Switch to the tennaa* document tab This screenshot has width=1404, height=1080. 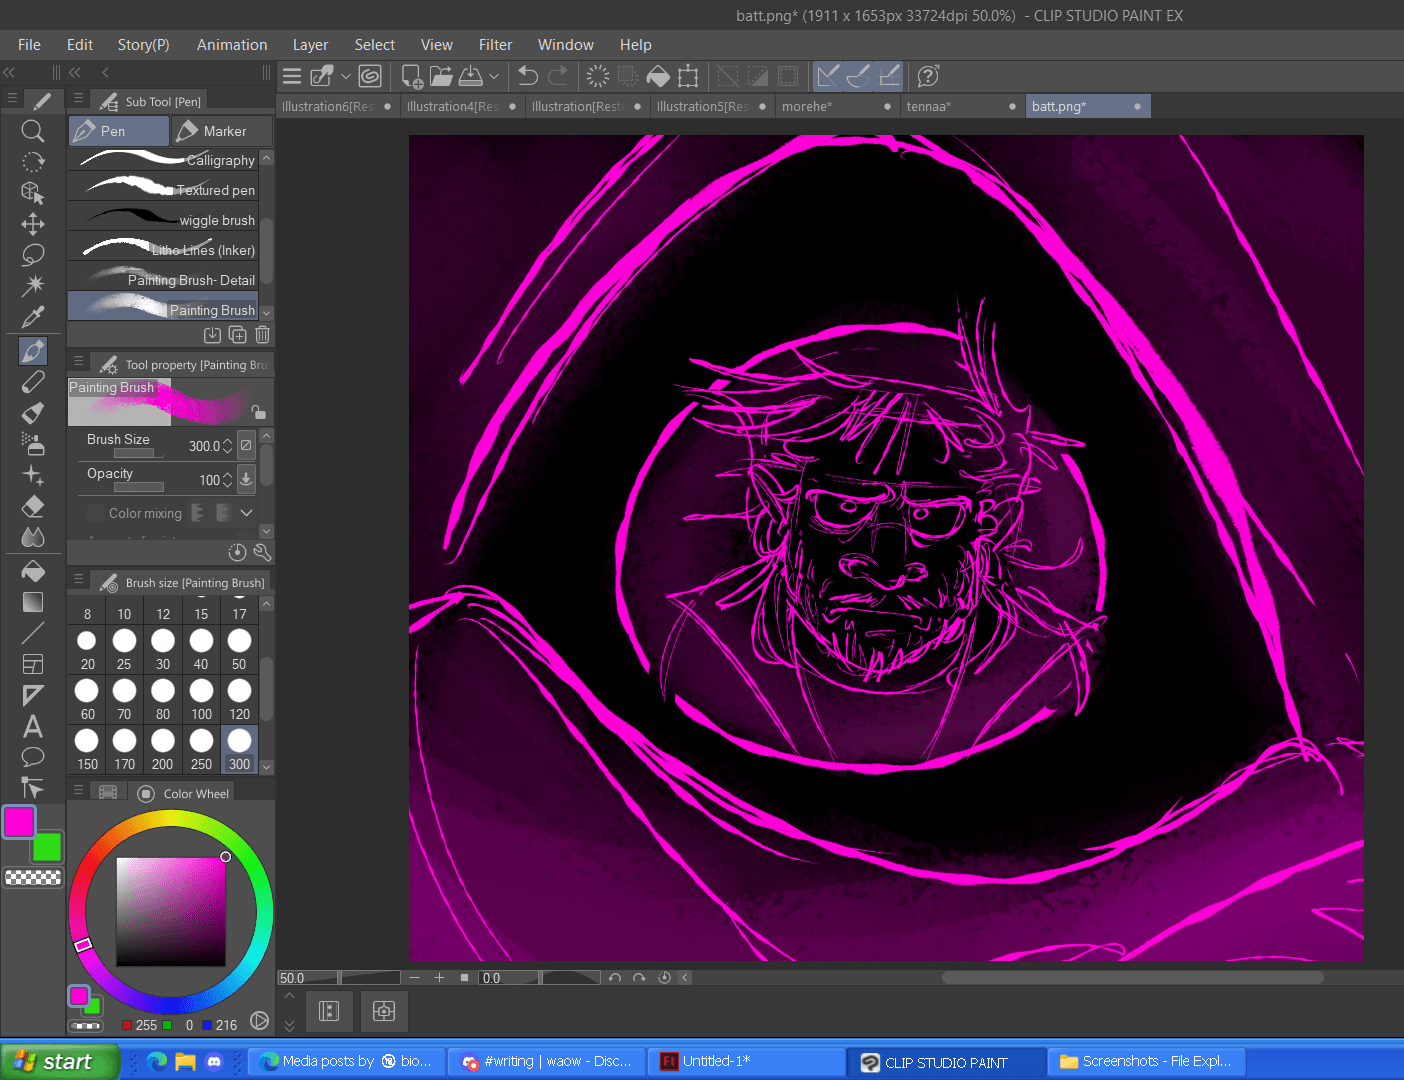(929, 106)
